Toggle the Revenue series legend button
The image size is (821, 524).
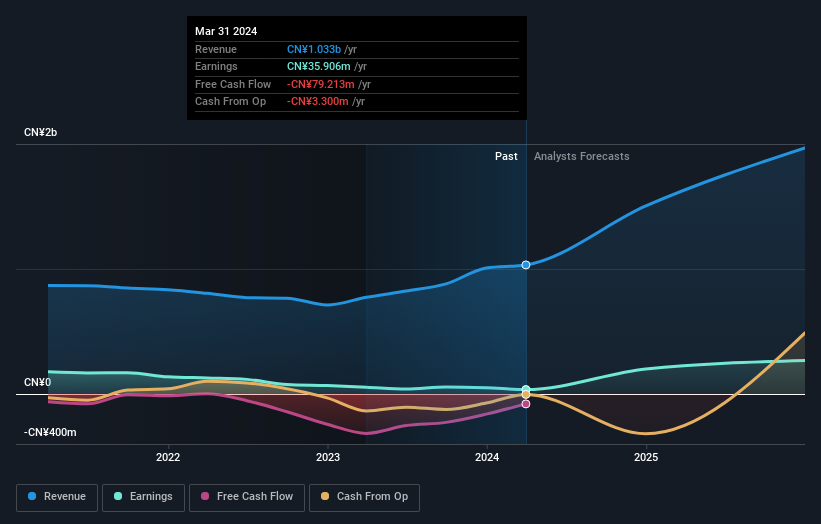[57, 497]
